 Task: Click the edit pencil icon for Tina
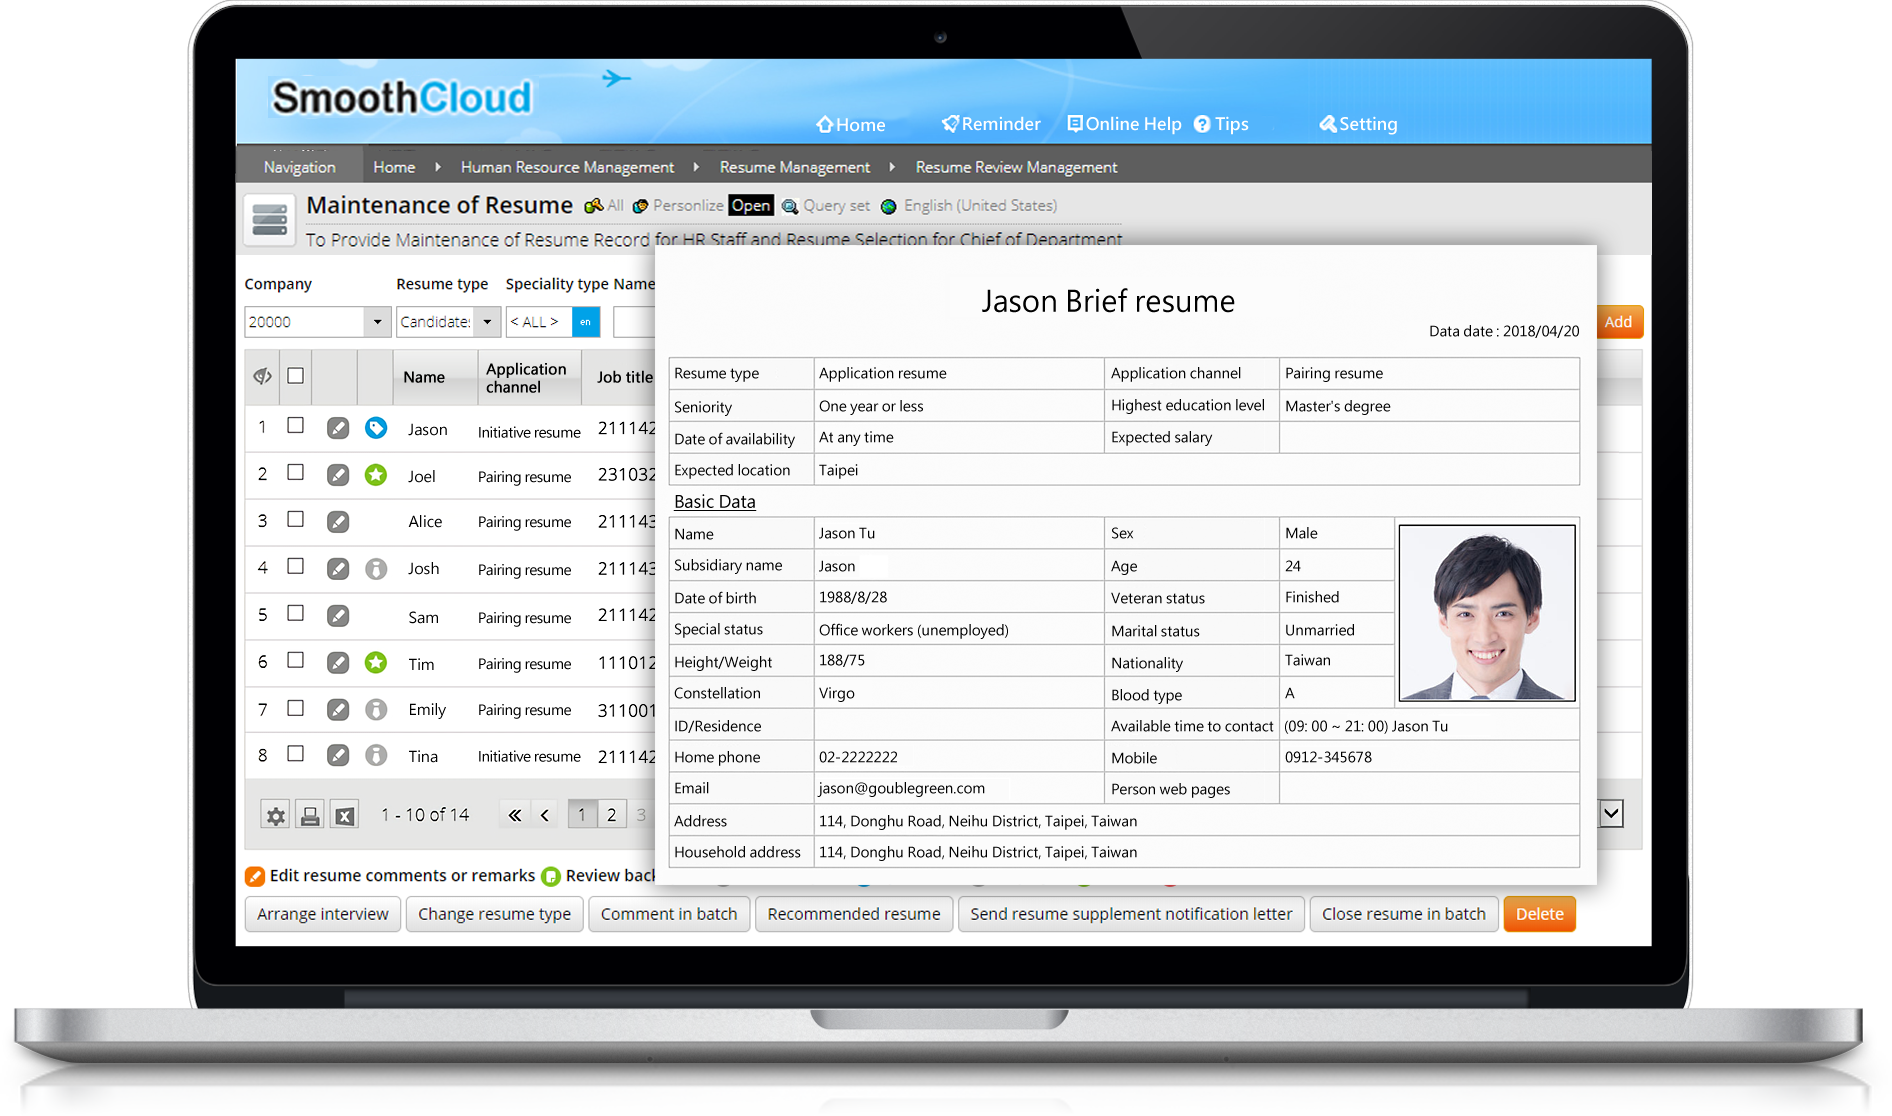pos(338,755)
